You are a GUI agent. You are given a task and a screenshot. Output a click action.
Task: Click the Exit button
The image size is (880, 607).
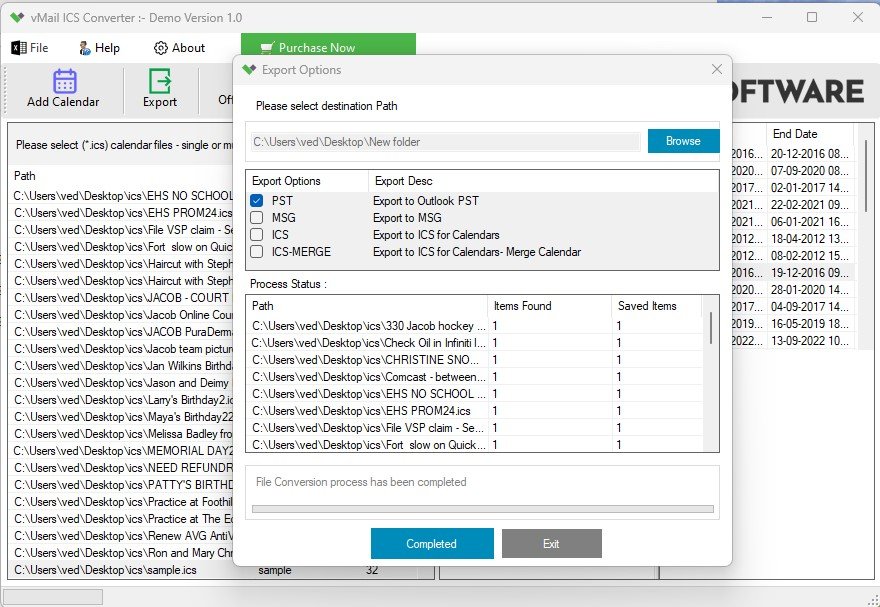[552, 543]
